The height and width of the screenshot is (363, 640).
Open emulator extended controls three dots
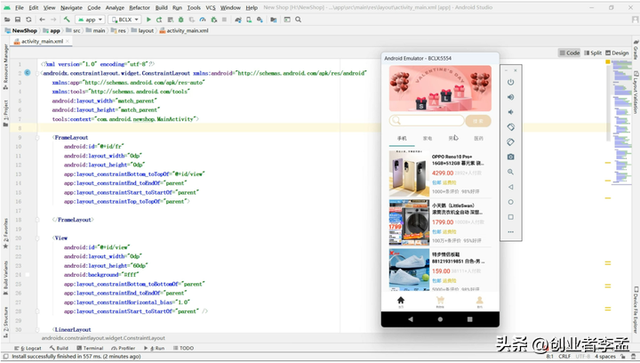click(x=511, y=232)
